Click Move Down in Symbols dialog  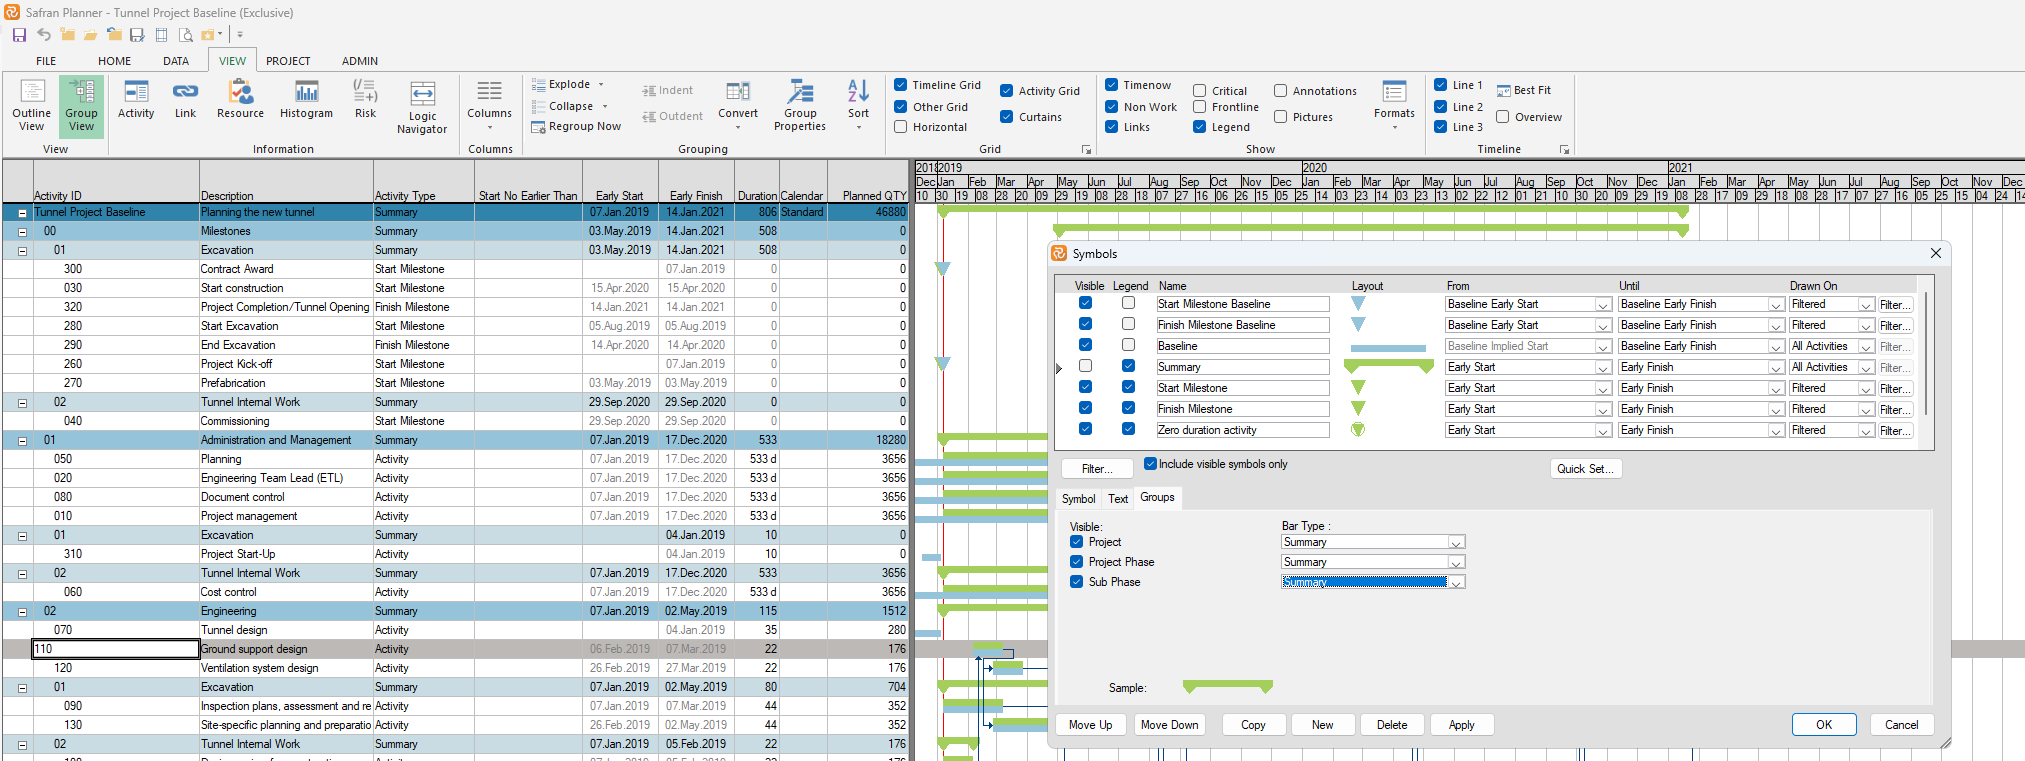[x=1169, y=725]
